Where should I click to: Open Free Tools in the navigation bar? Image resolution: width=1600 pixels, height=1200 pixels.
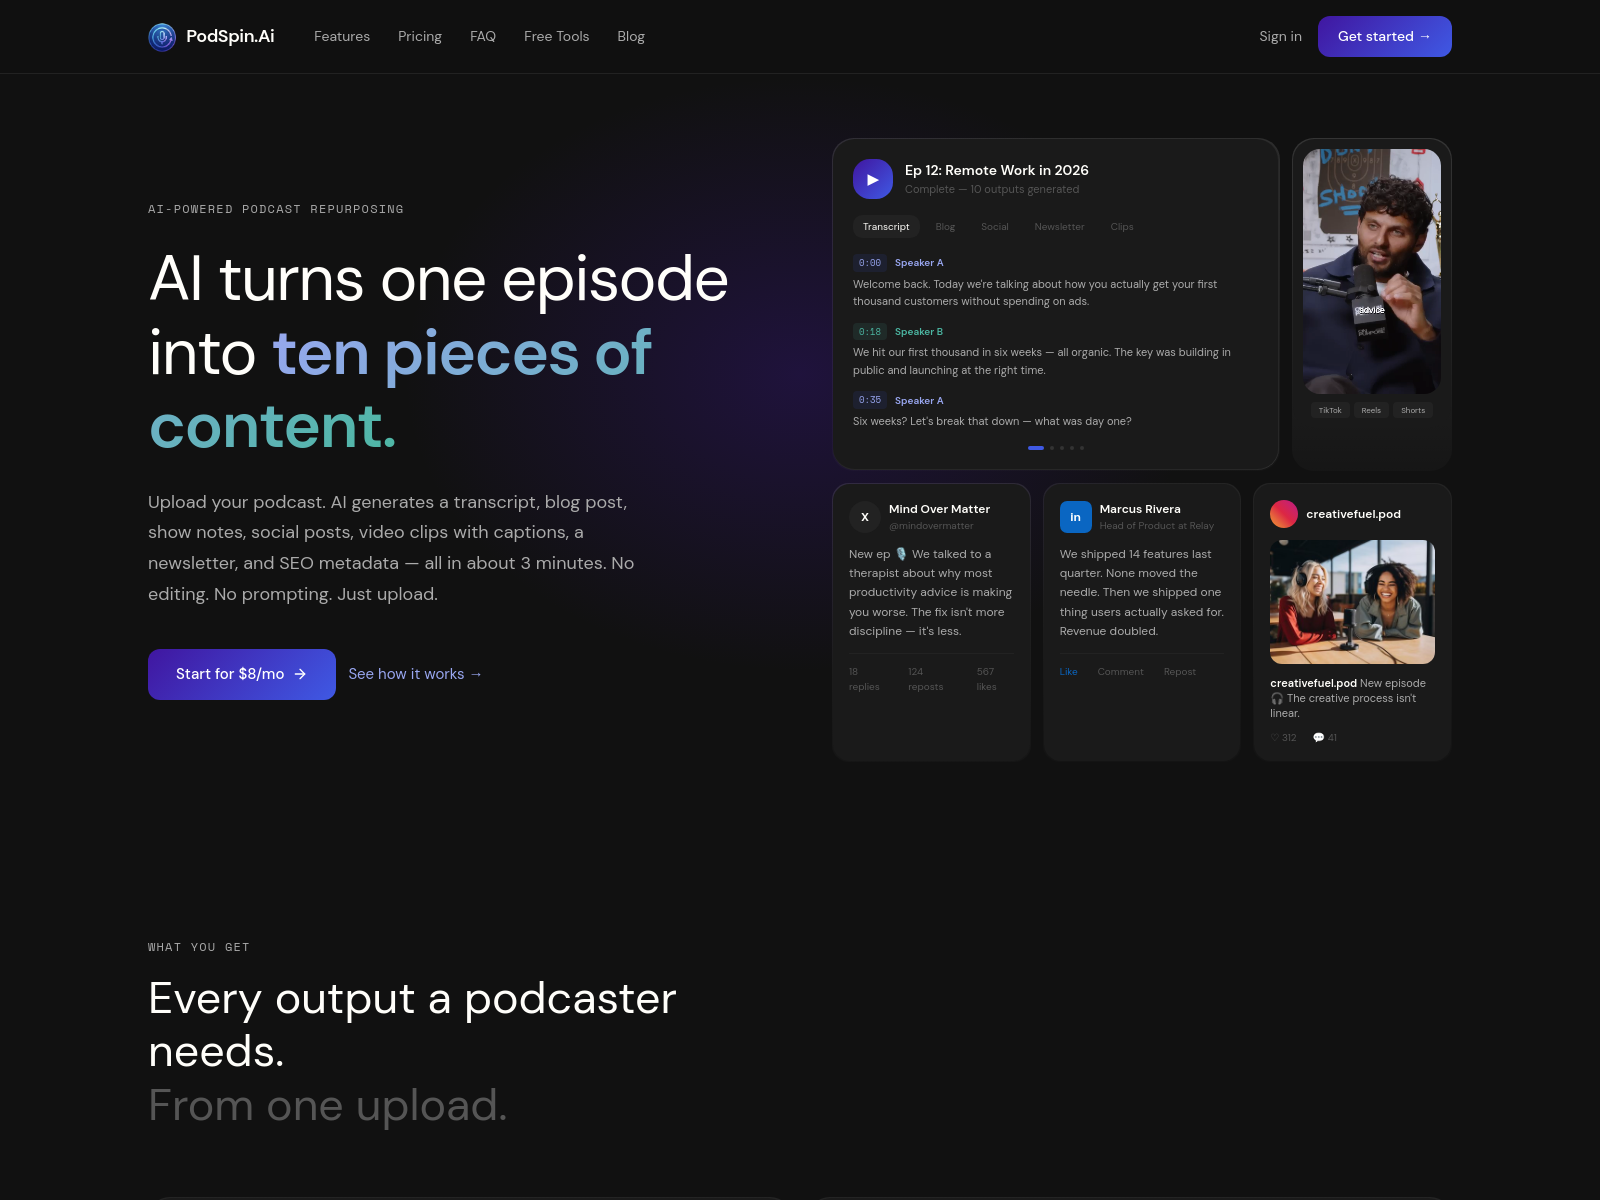[x=556, y=37]
